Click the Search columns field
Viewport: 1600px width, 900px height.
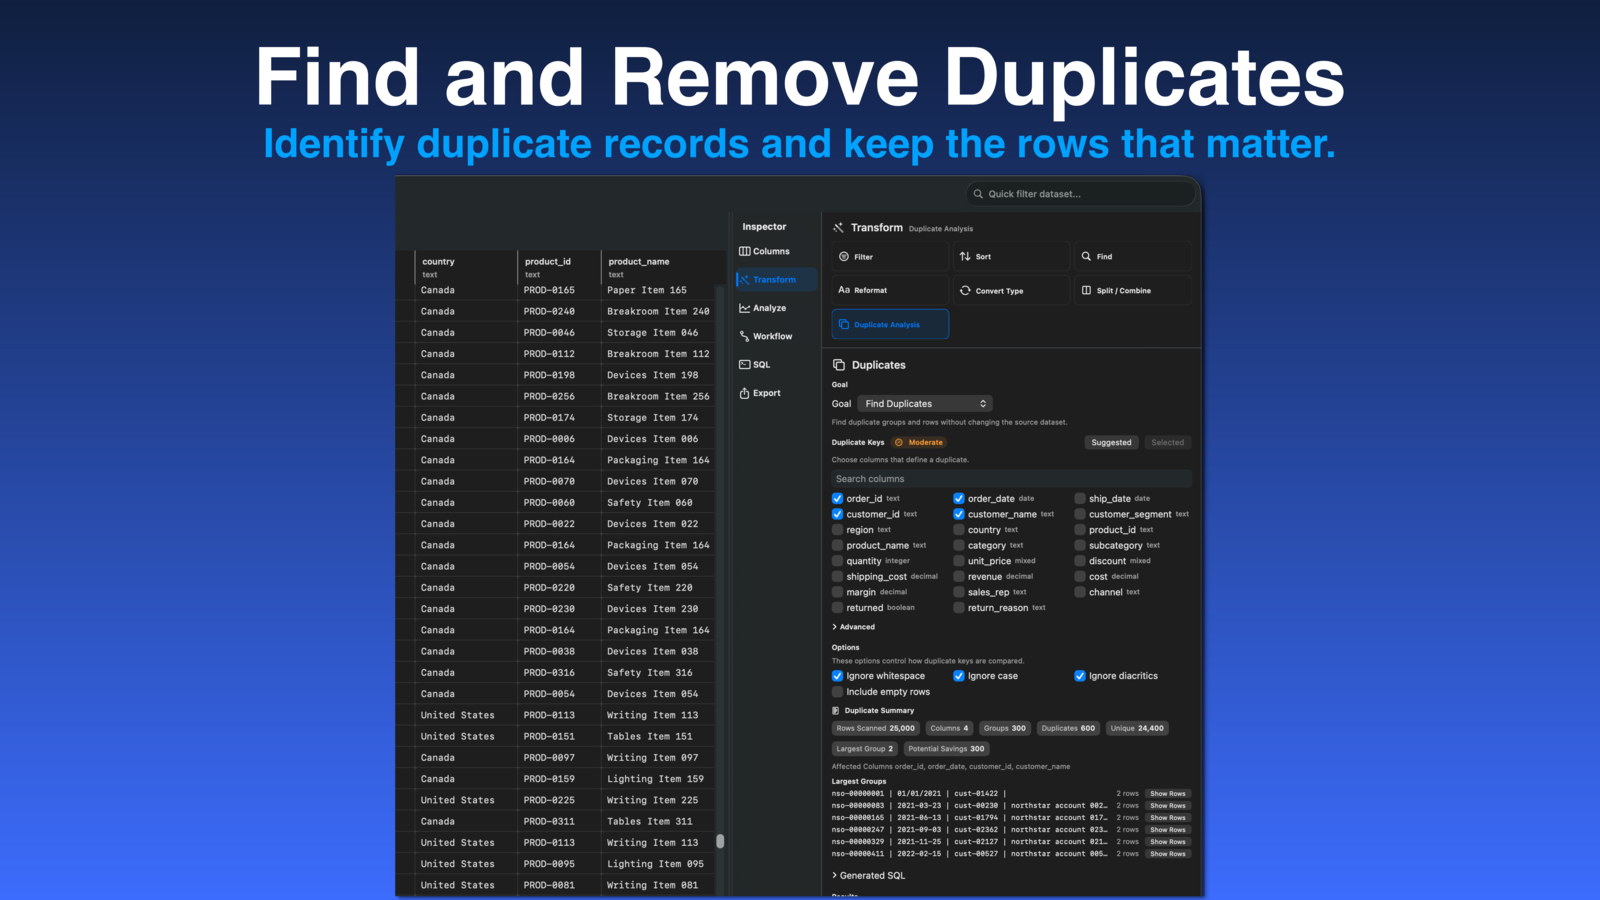(x=1011, y=479)
